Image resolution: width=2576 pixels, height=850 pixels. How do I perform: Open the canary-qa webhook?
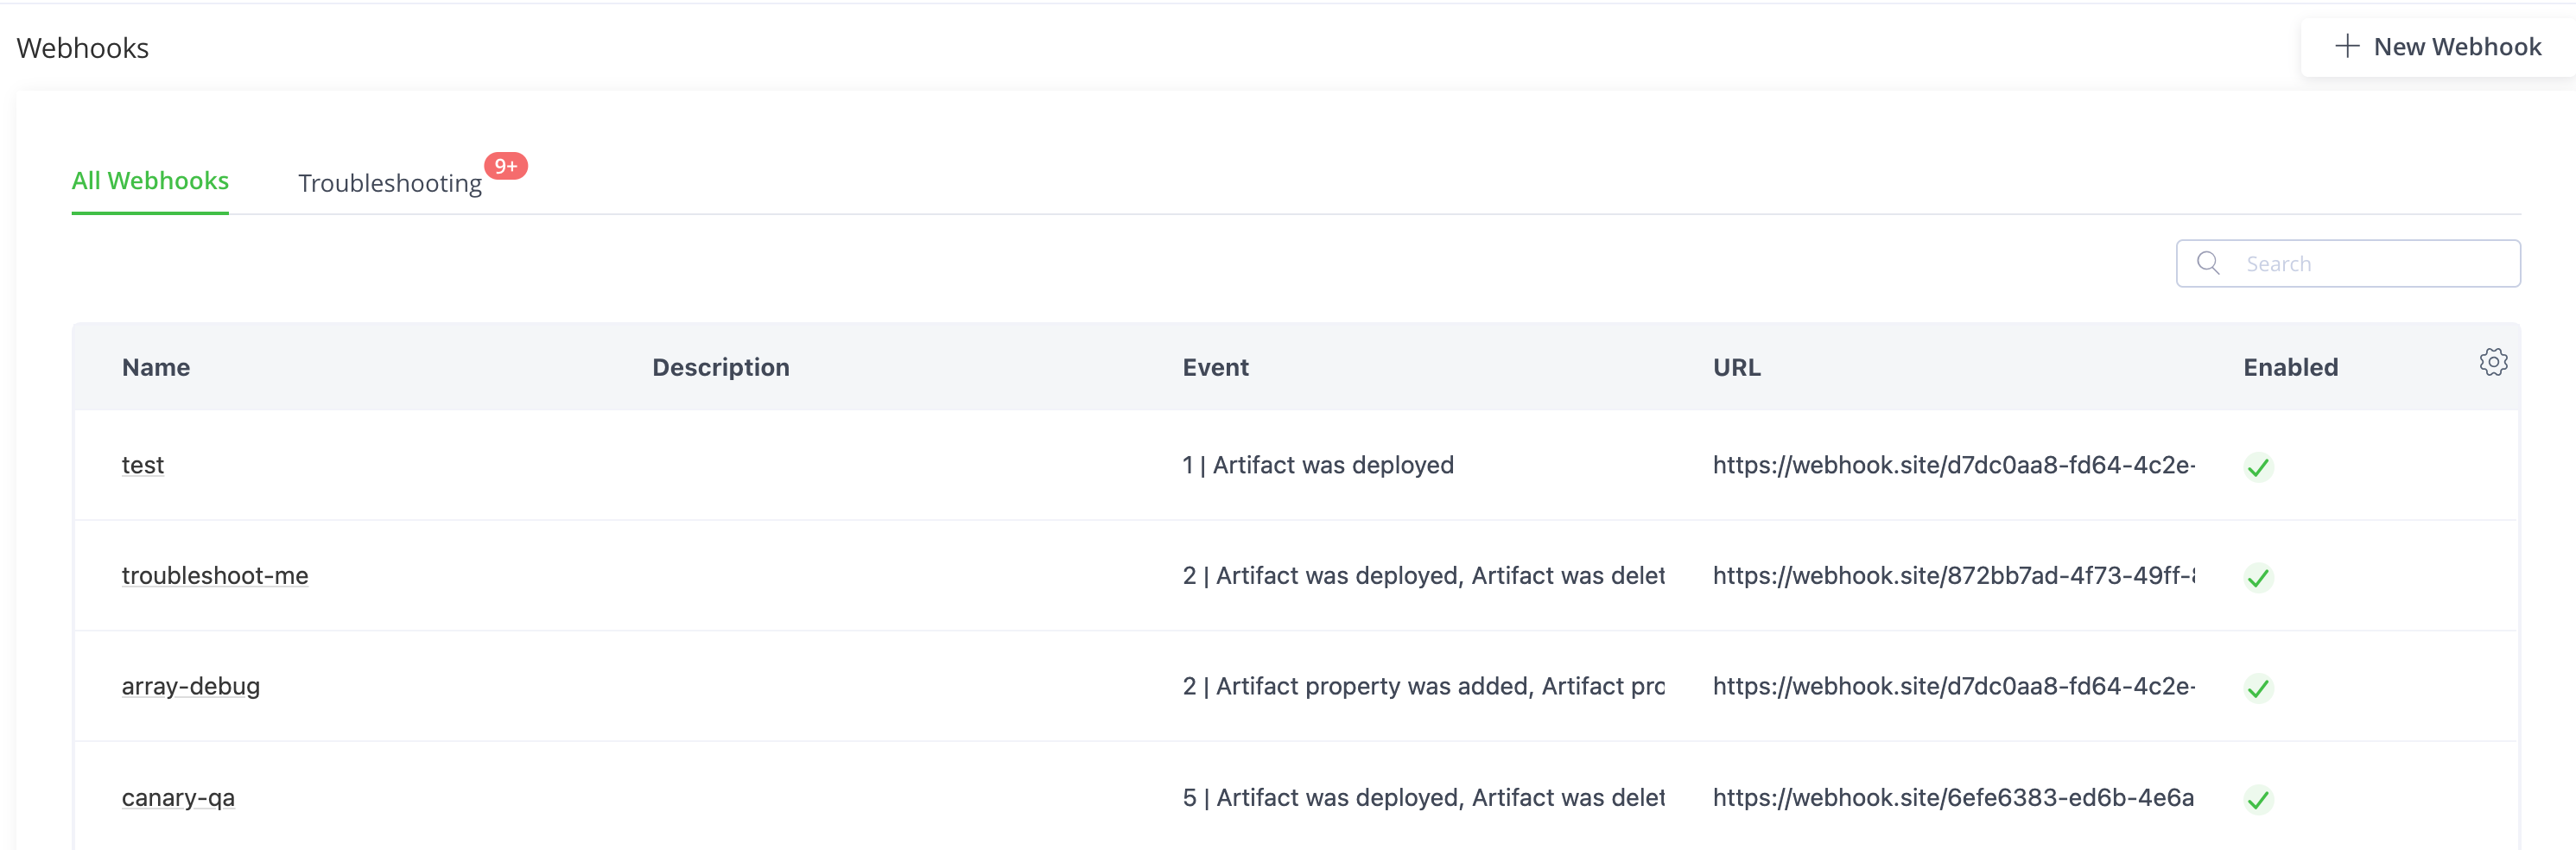click(x=178, y=797)
